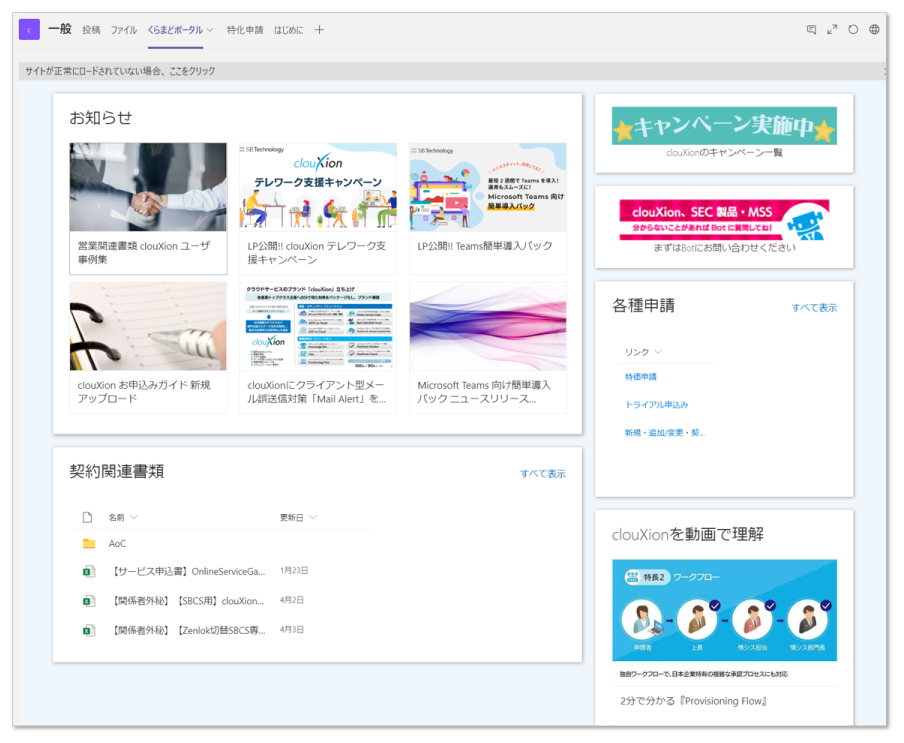904x743 pixels.
Task: Click the plus icon to add a tab
Action: coord(320,30)
